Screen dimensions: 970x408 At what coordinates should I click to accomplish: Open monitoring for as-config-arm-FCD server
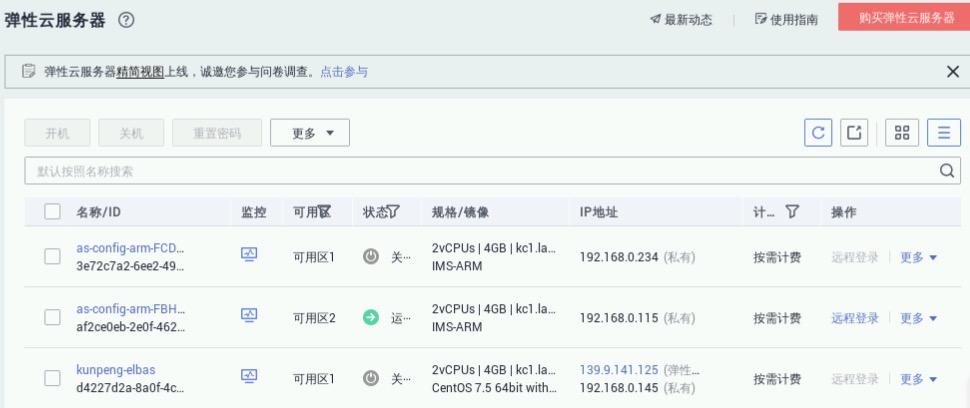(x=249, y=255)
